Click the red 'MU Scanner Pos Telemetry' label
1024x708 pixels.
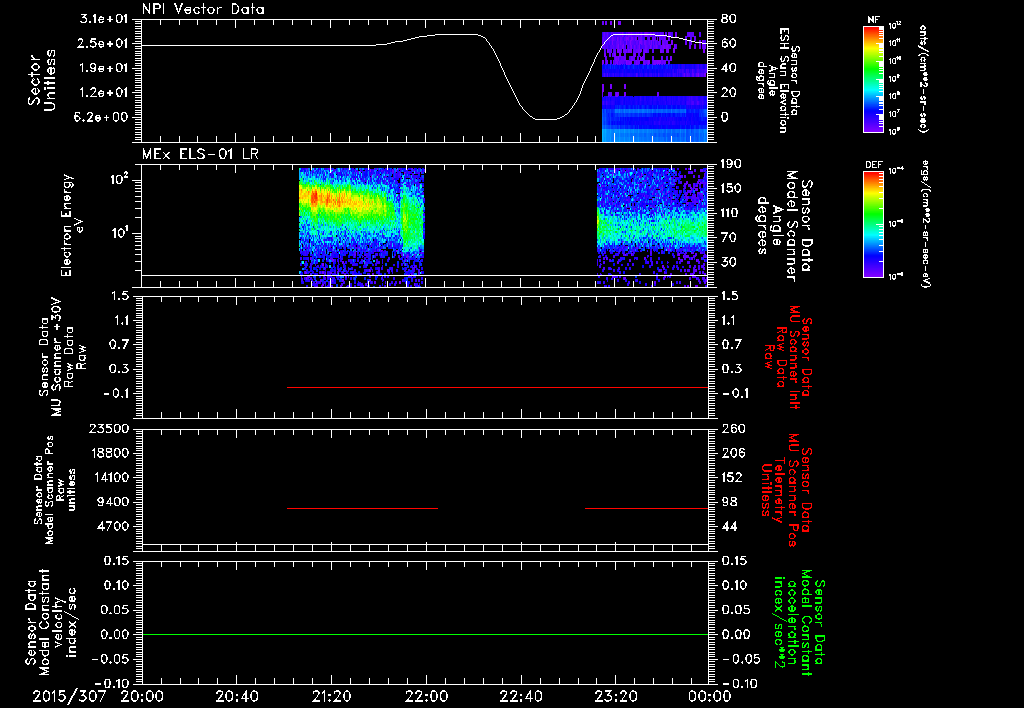[786, 490]
